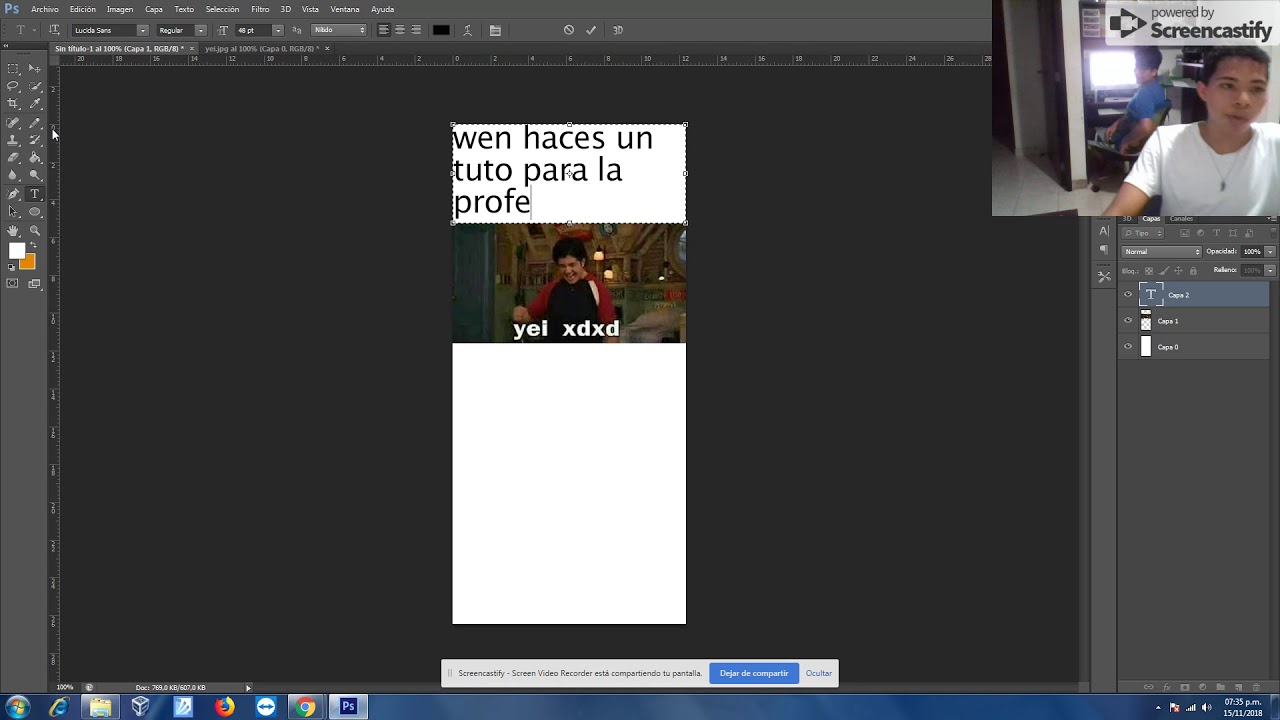The width and height of the screenshot is (1280, 720).
Task: Center the text alignment
Action: click(x=400, y=30)
